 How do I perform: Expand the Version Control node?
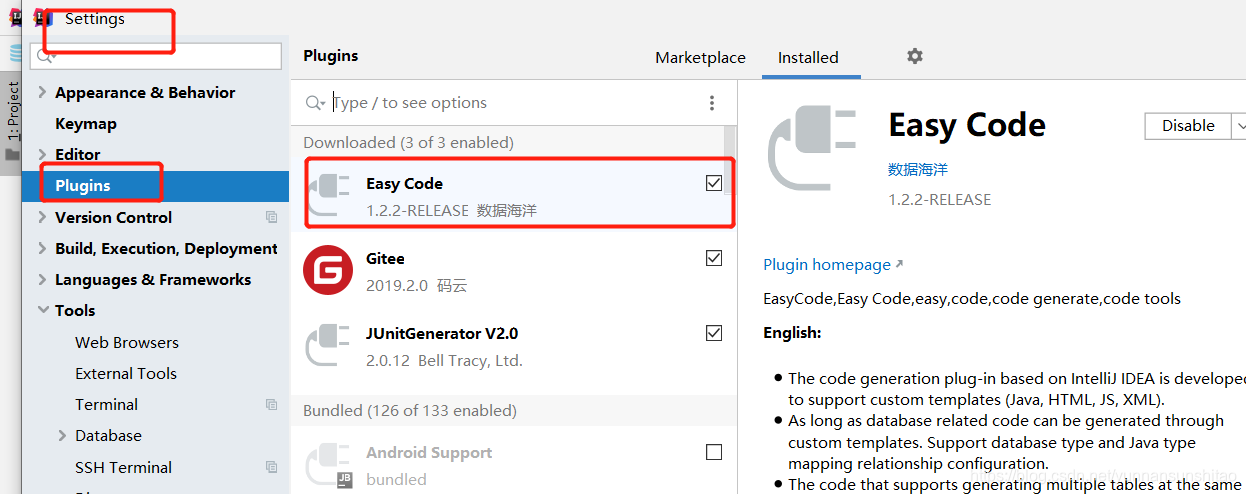point(42,217)
